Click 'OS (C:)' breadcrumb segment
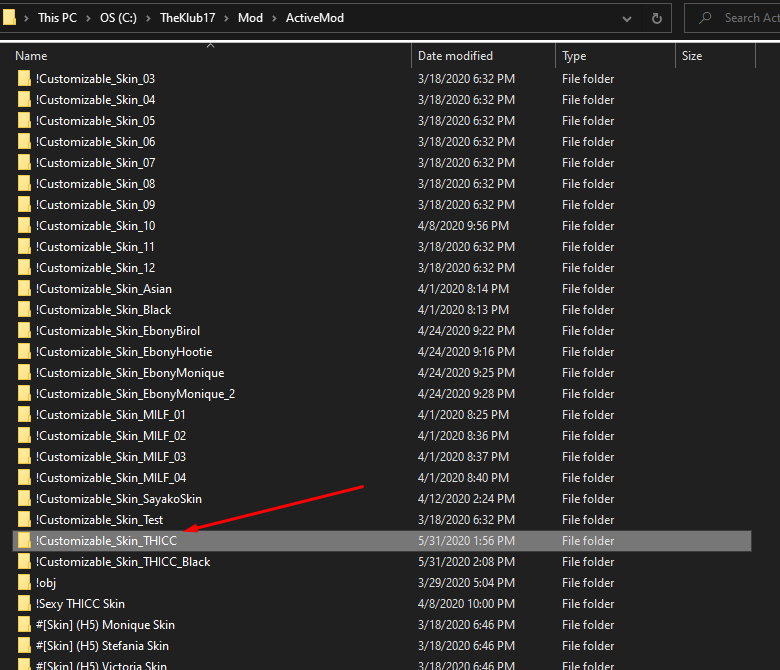The width and height of the screenshot is (780, 670). pyautogui.click(x=118, y=18)
